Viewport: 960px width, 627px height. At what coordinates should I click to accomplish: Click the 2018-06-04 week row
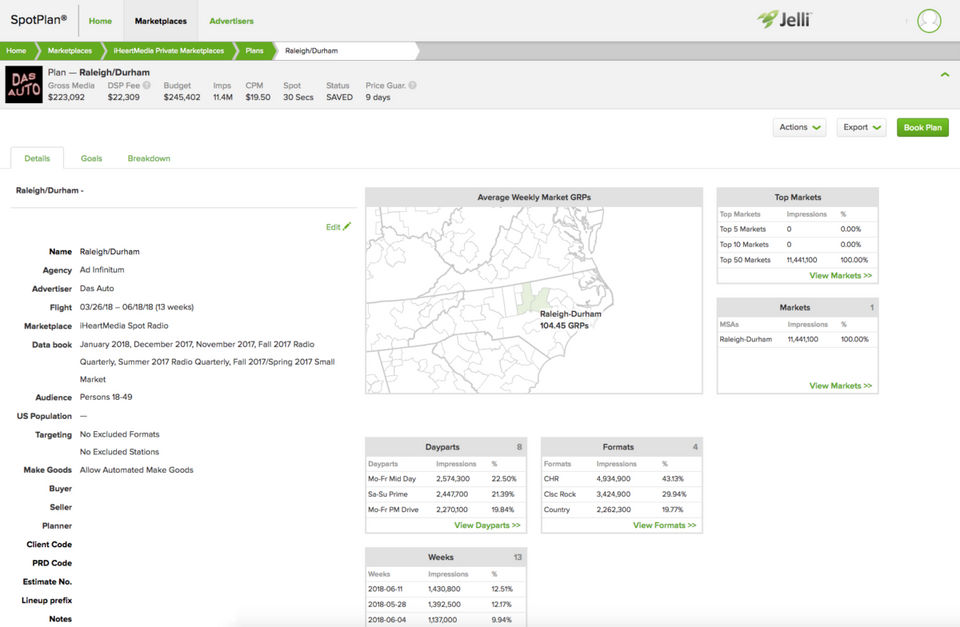[446, 620]
